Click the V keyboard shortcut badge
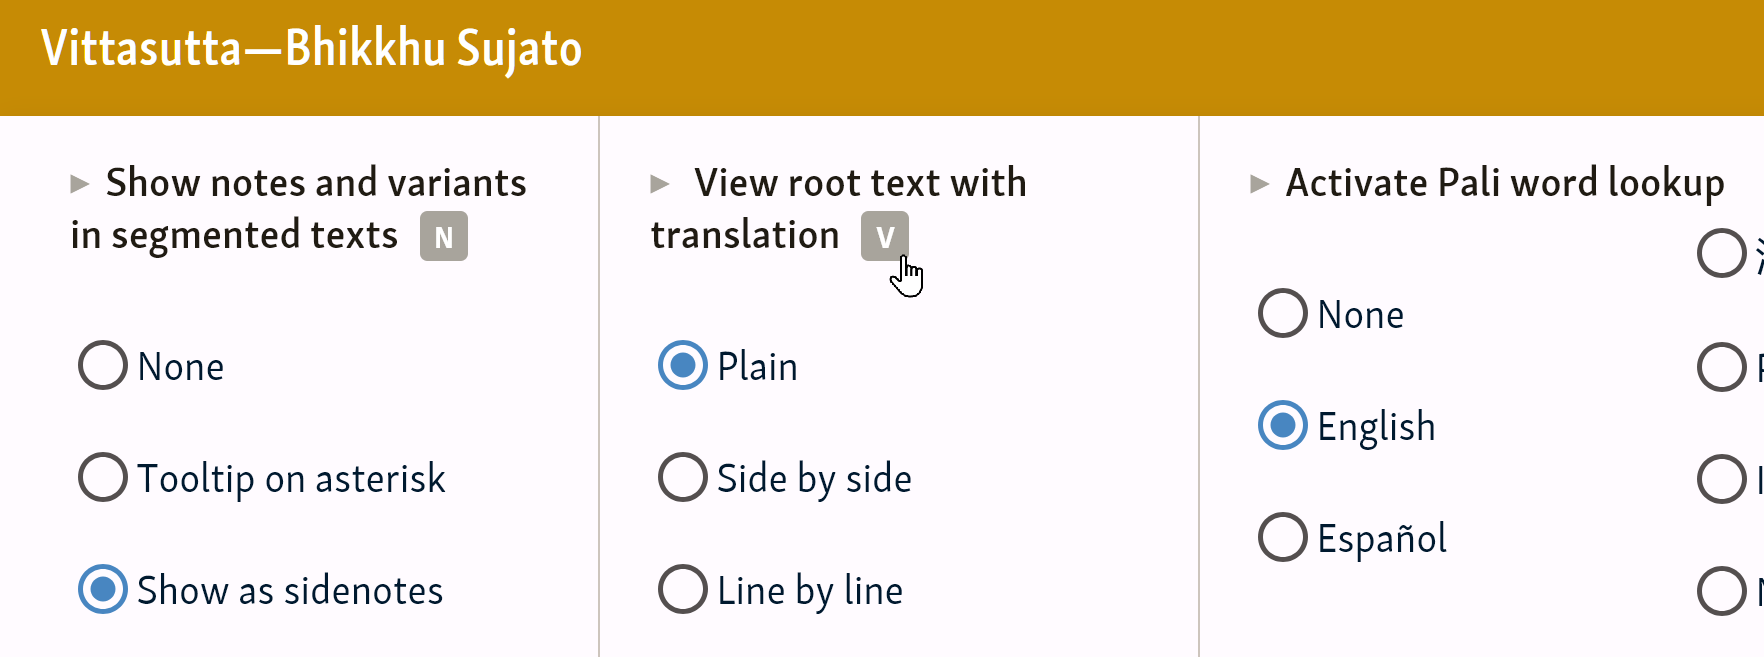This screenshot has width=1764, height=657. click(x=884, y=237)
